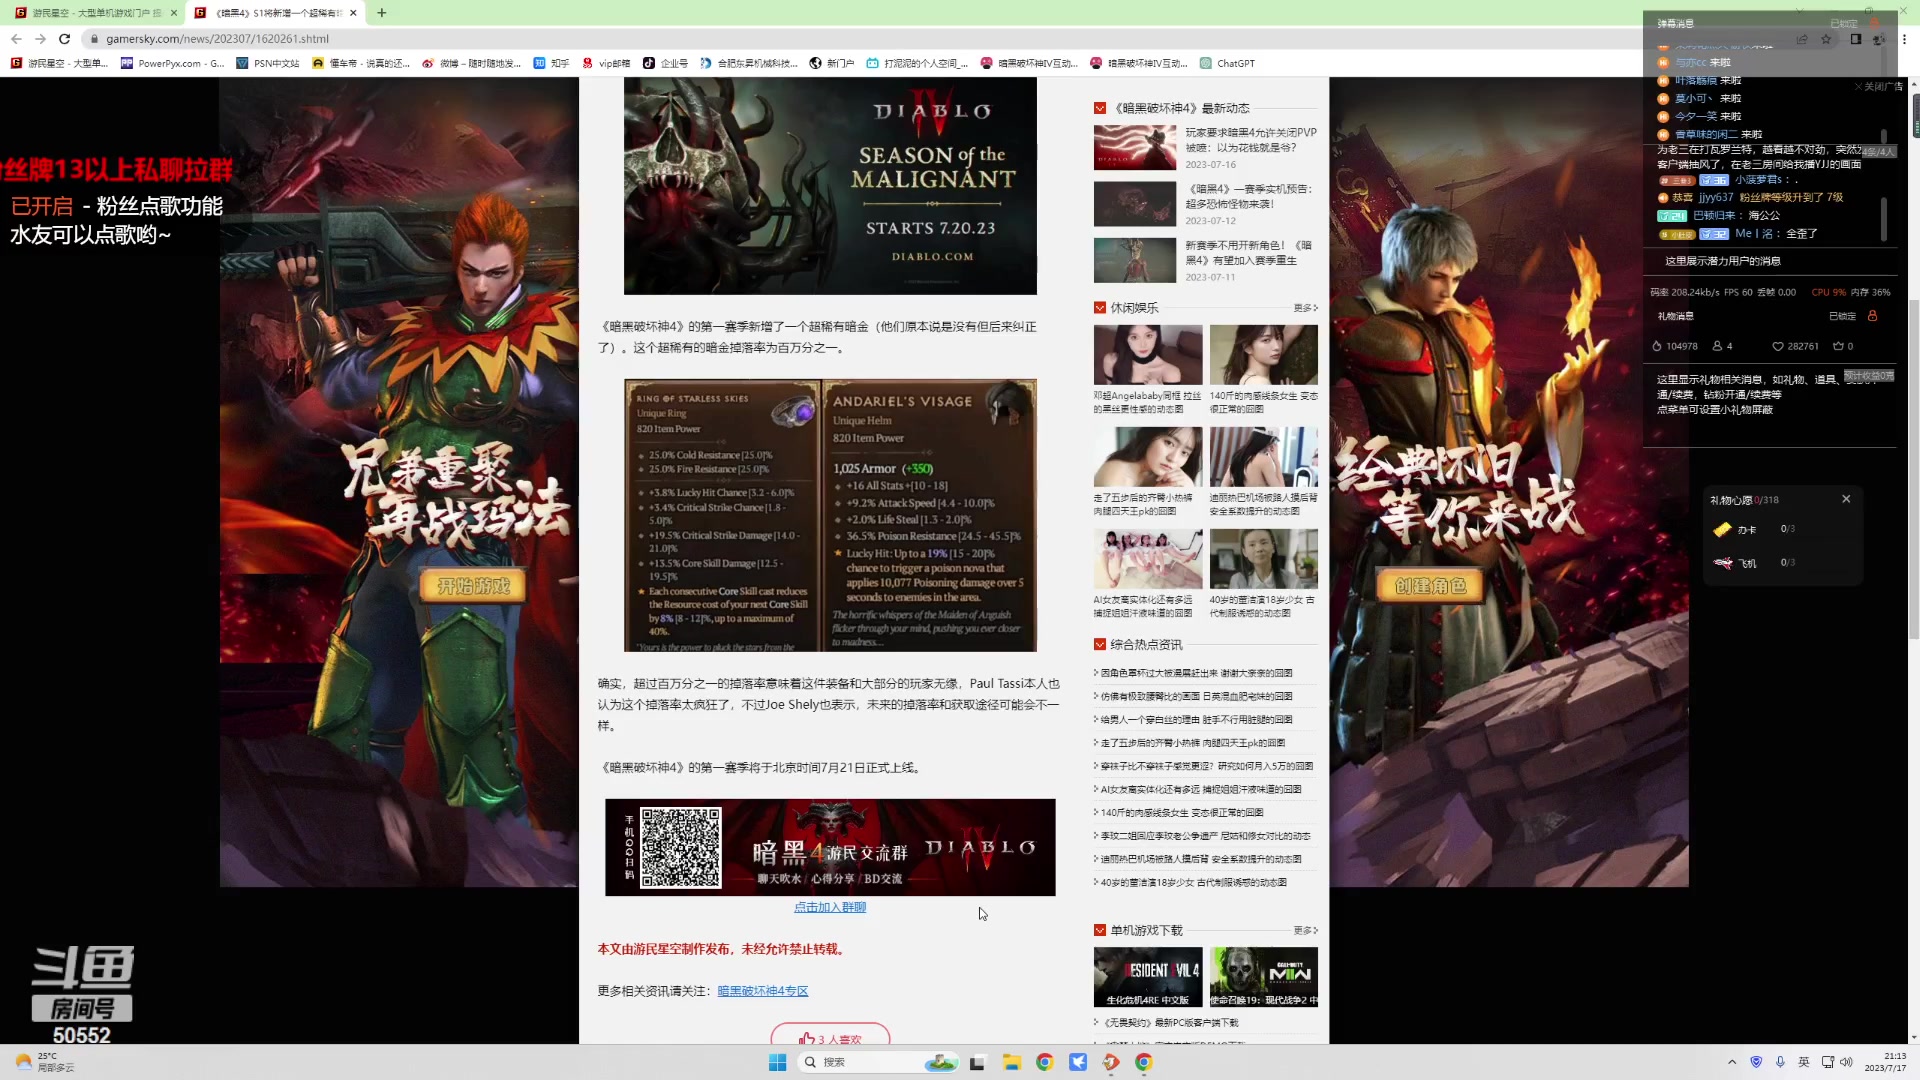Screen dimensions: 1920x1080
Task: Expand 更多 in the 单机游戏下载 section
Action: pos(1305,930)
